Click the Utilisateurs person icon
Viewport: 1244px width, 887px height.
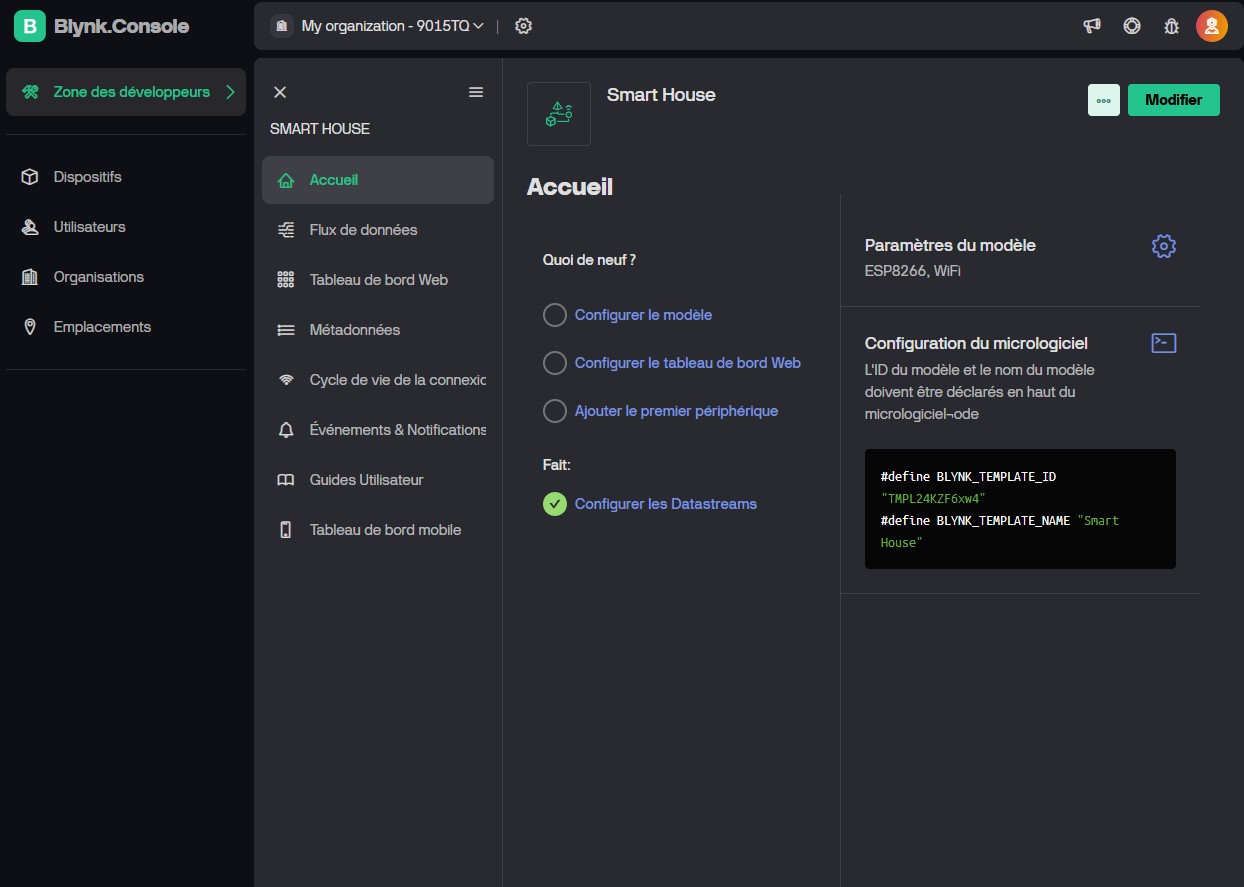(30, 227)
